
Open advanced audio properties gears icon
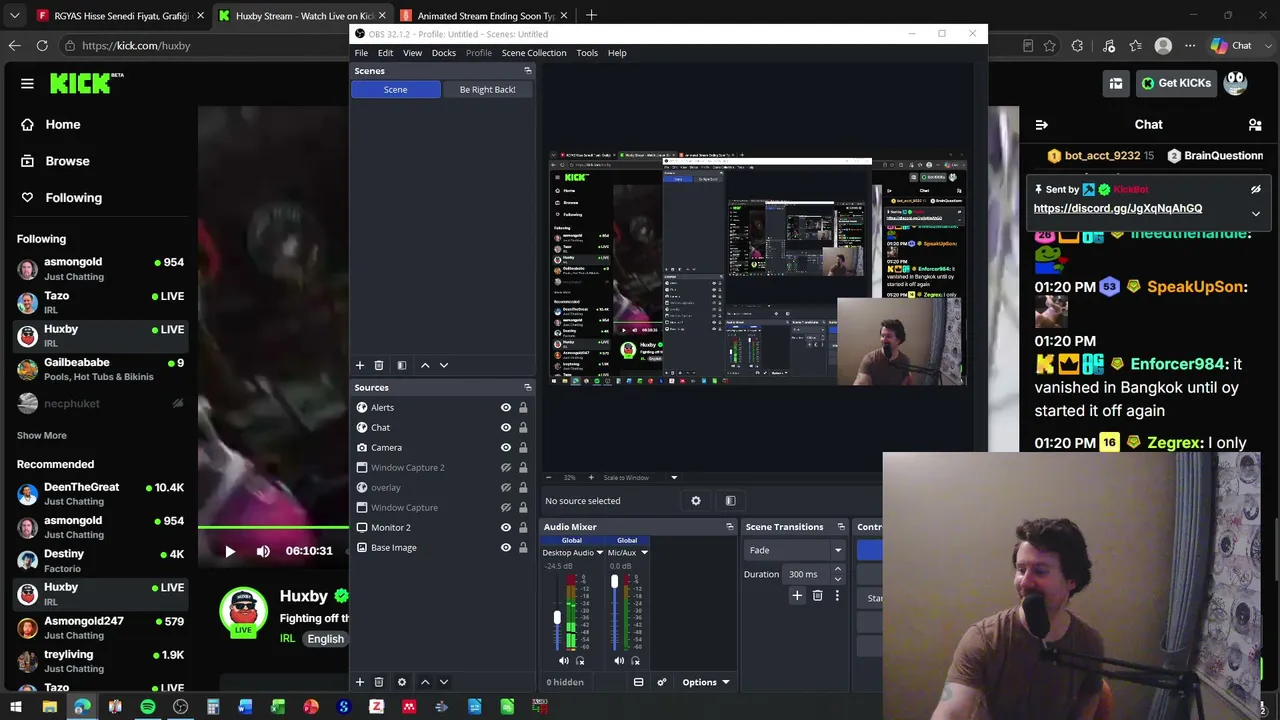661,682
